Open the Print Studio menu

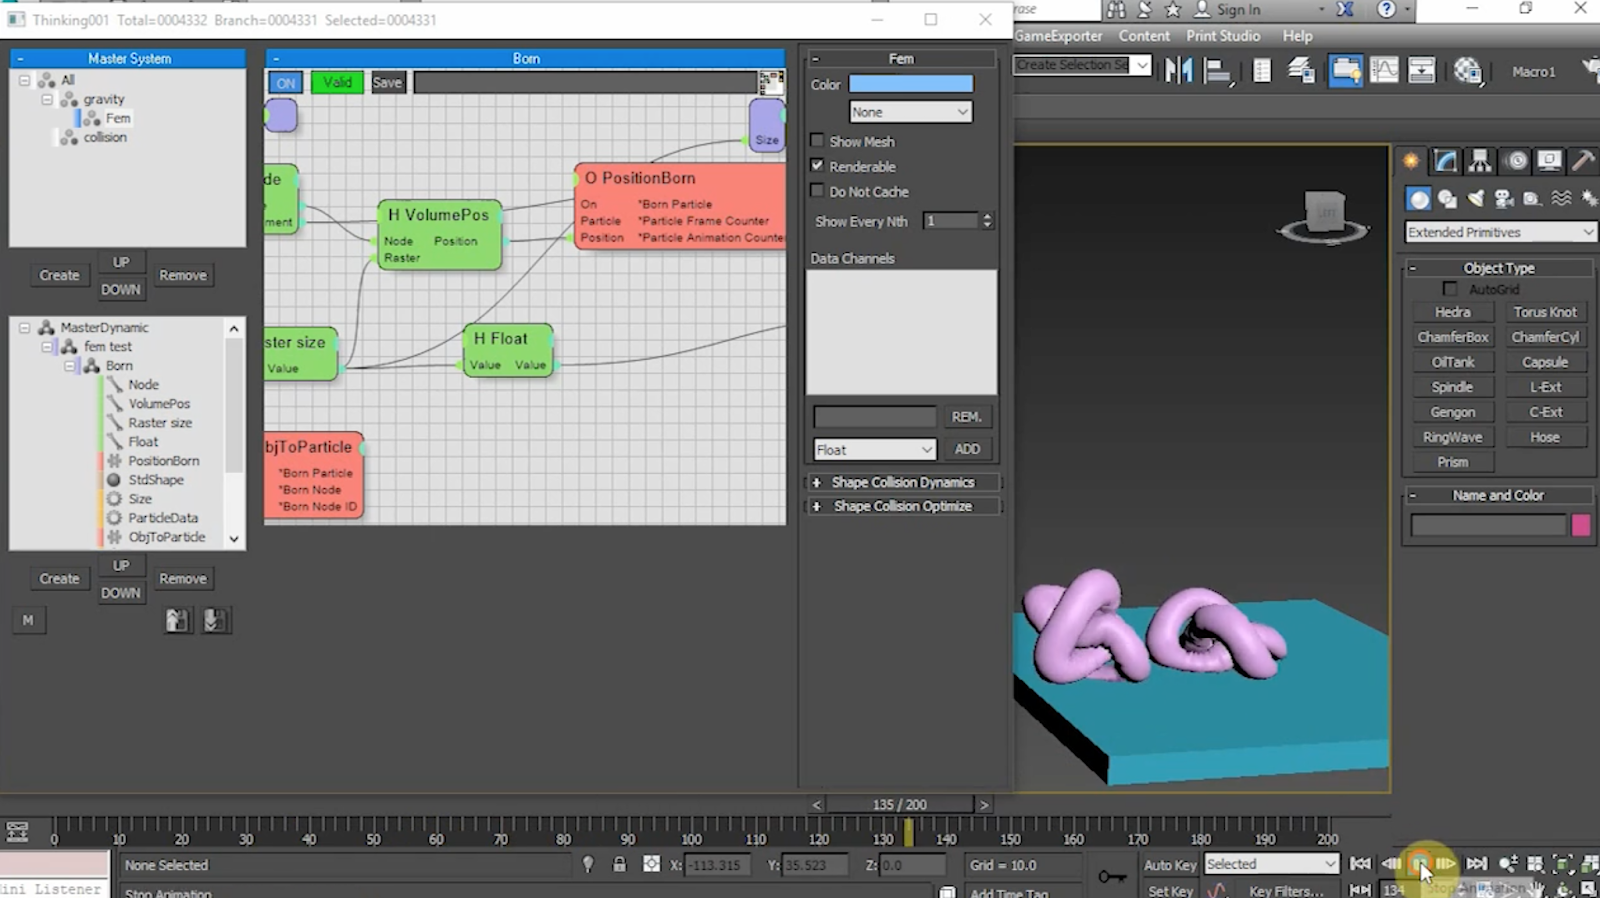(1223, 36)
